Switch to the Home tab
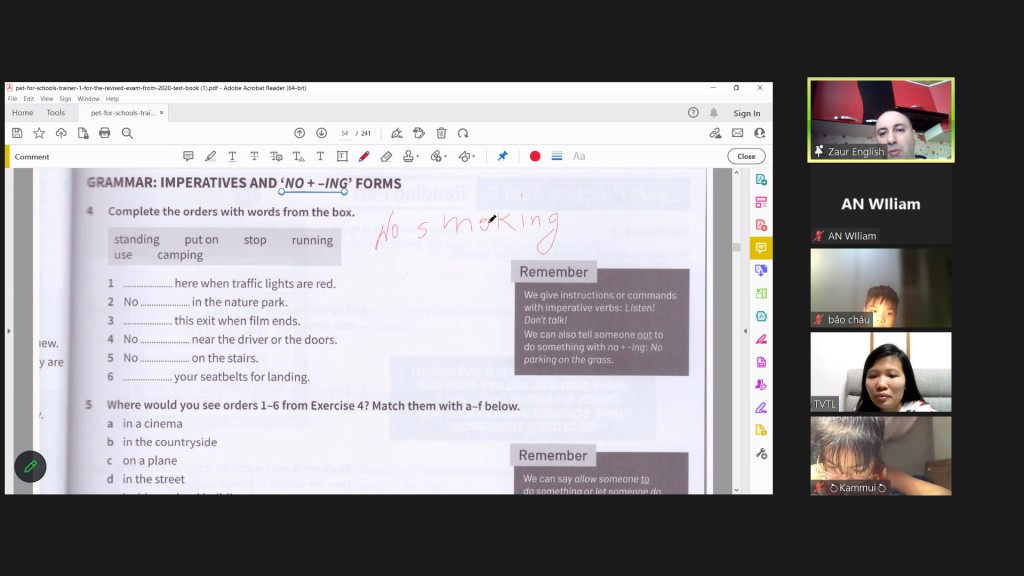This screenshot has width=1024, height=576. (x=22, y=113)
